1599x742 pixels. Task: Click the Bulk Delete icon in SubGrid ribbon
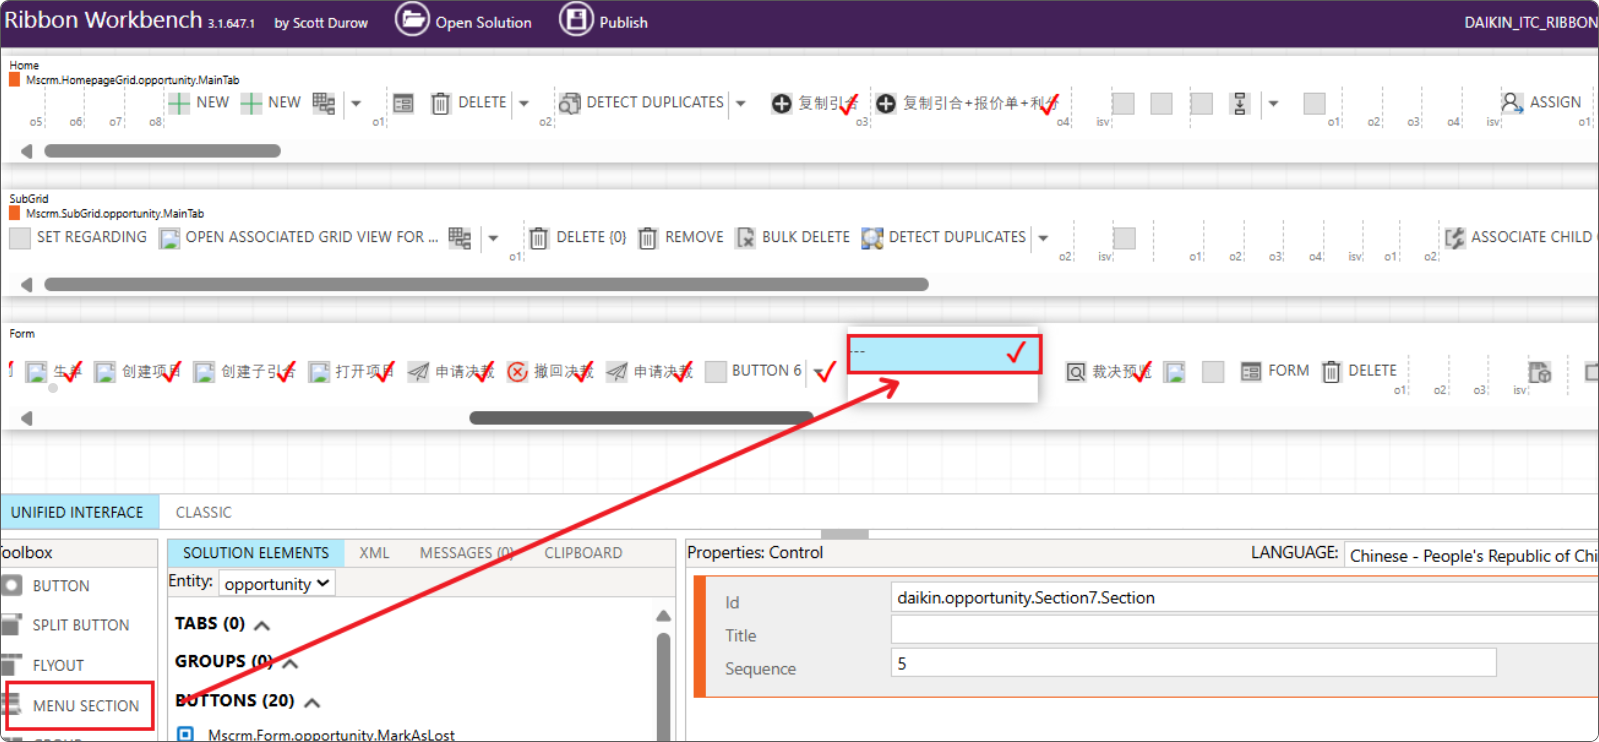745,237
